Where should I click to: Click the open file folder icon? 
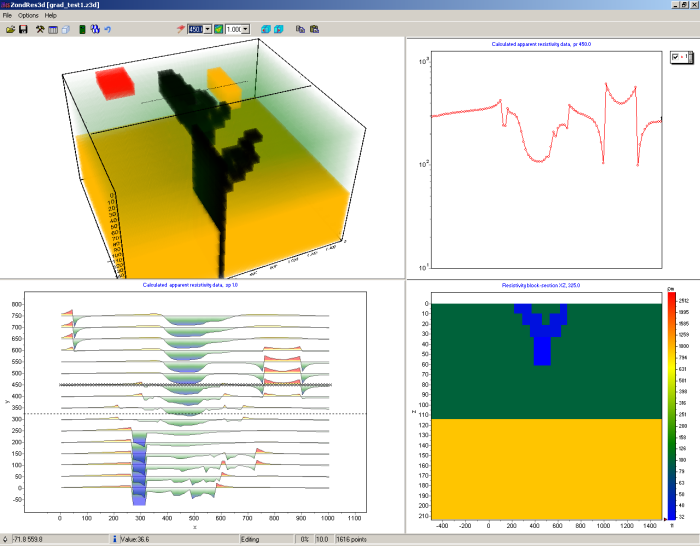[10, 30]
